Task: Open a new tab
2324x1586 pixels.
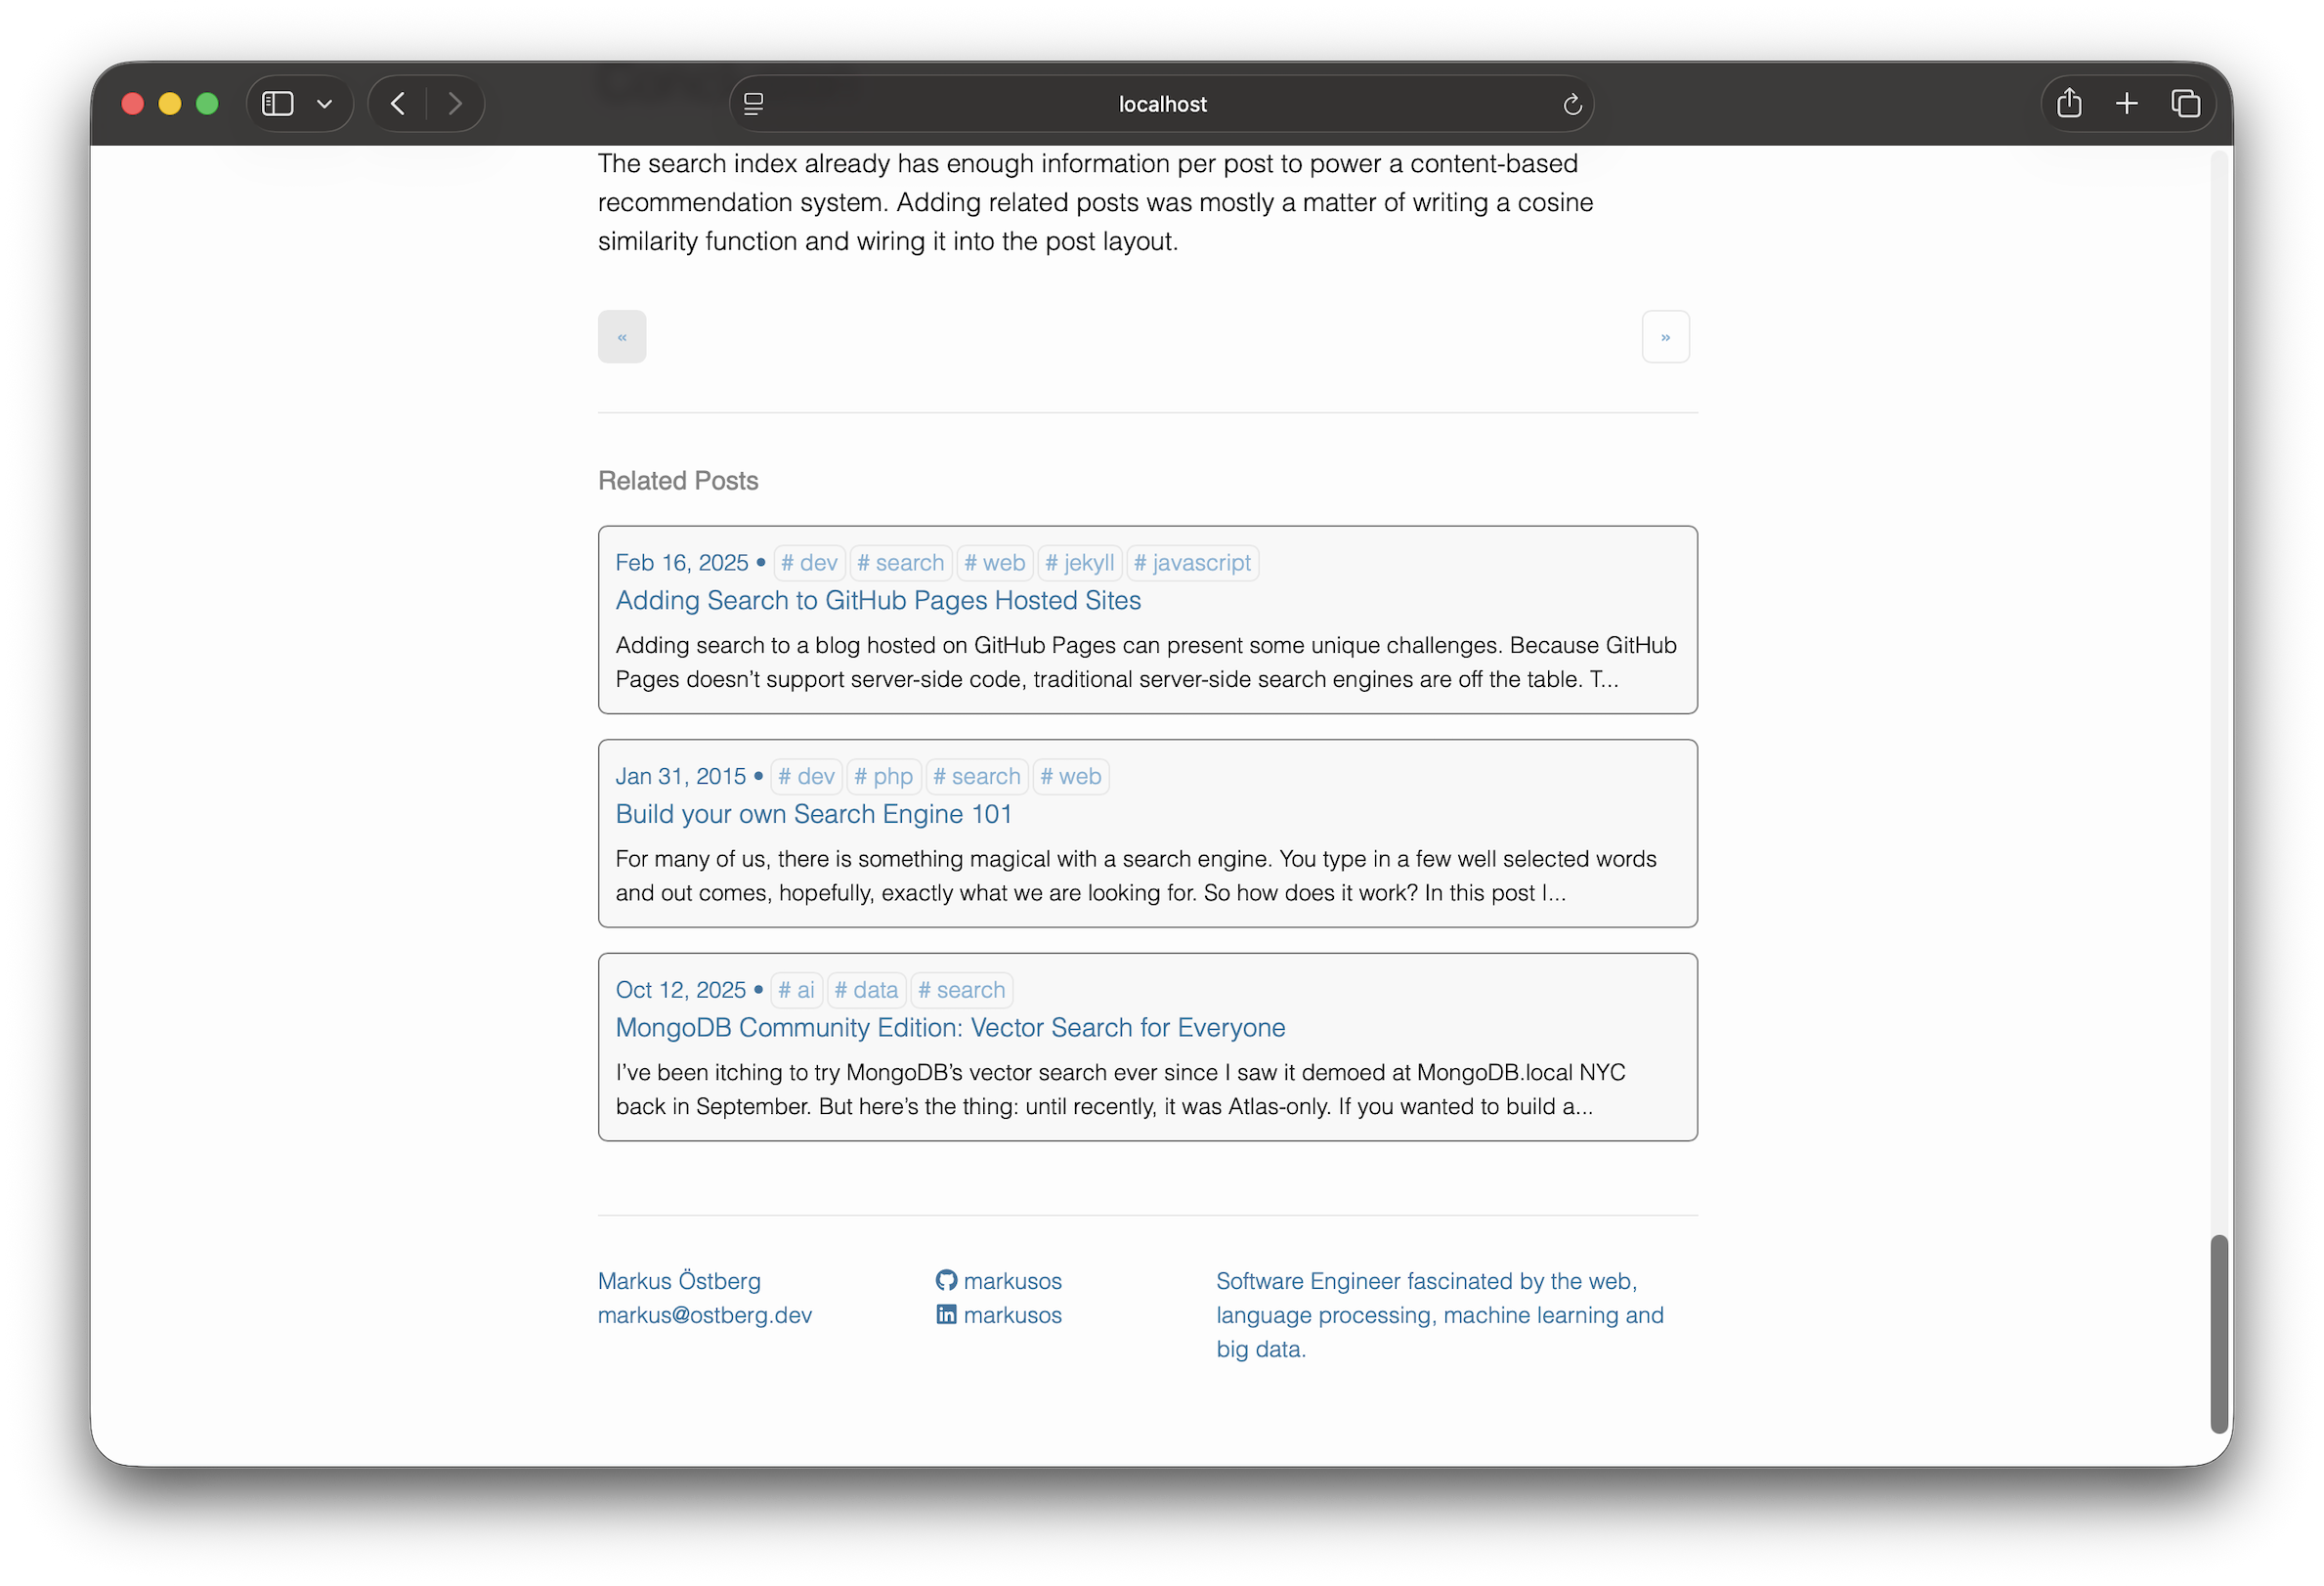Action: pyautogui.click(x=2127, y=103)
